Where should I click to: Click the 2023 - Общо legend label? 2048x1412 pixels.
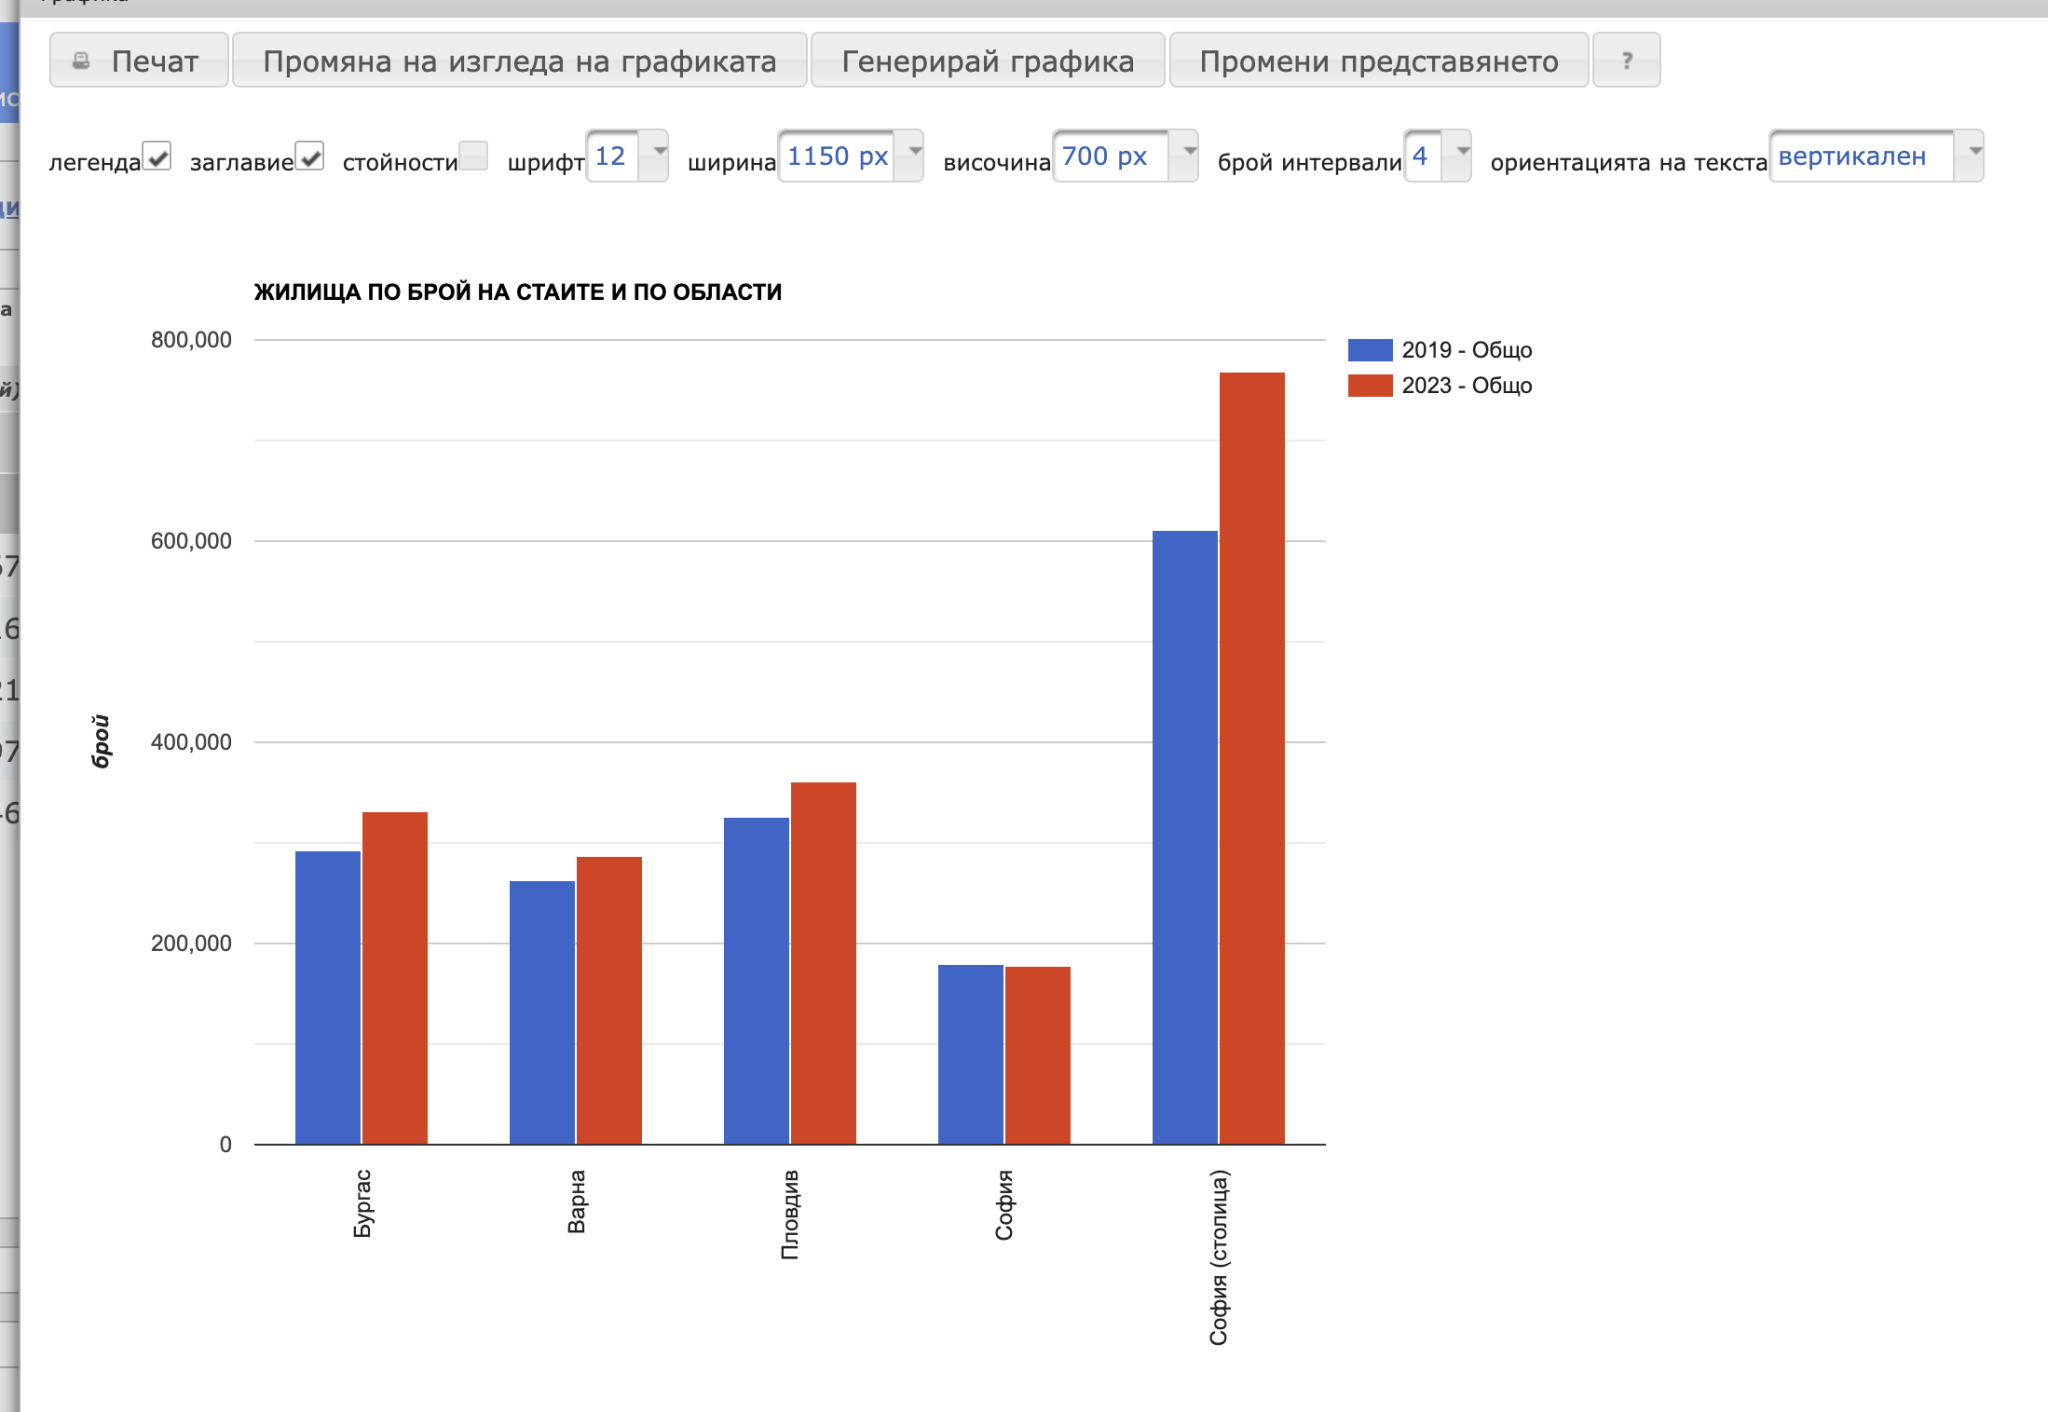pos(1466,386)
